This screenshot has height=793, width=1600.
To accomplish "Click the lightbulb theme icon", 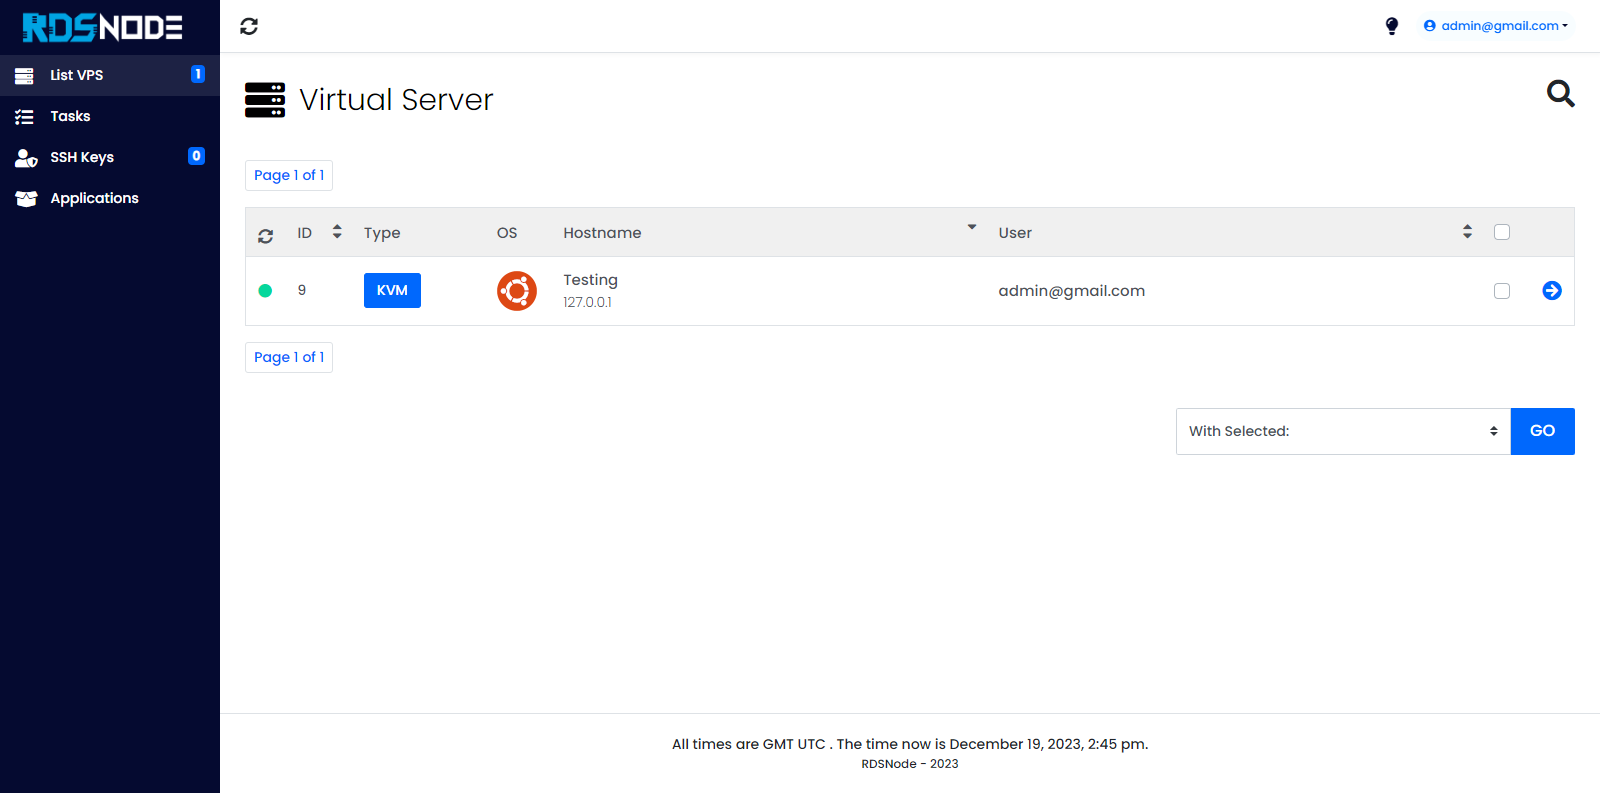I will point(1391,26).
